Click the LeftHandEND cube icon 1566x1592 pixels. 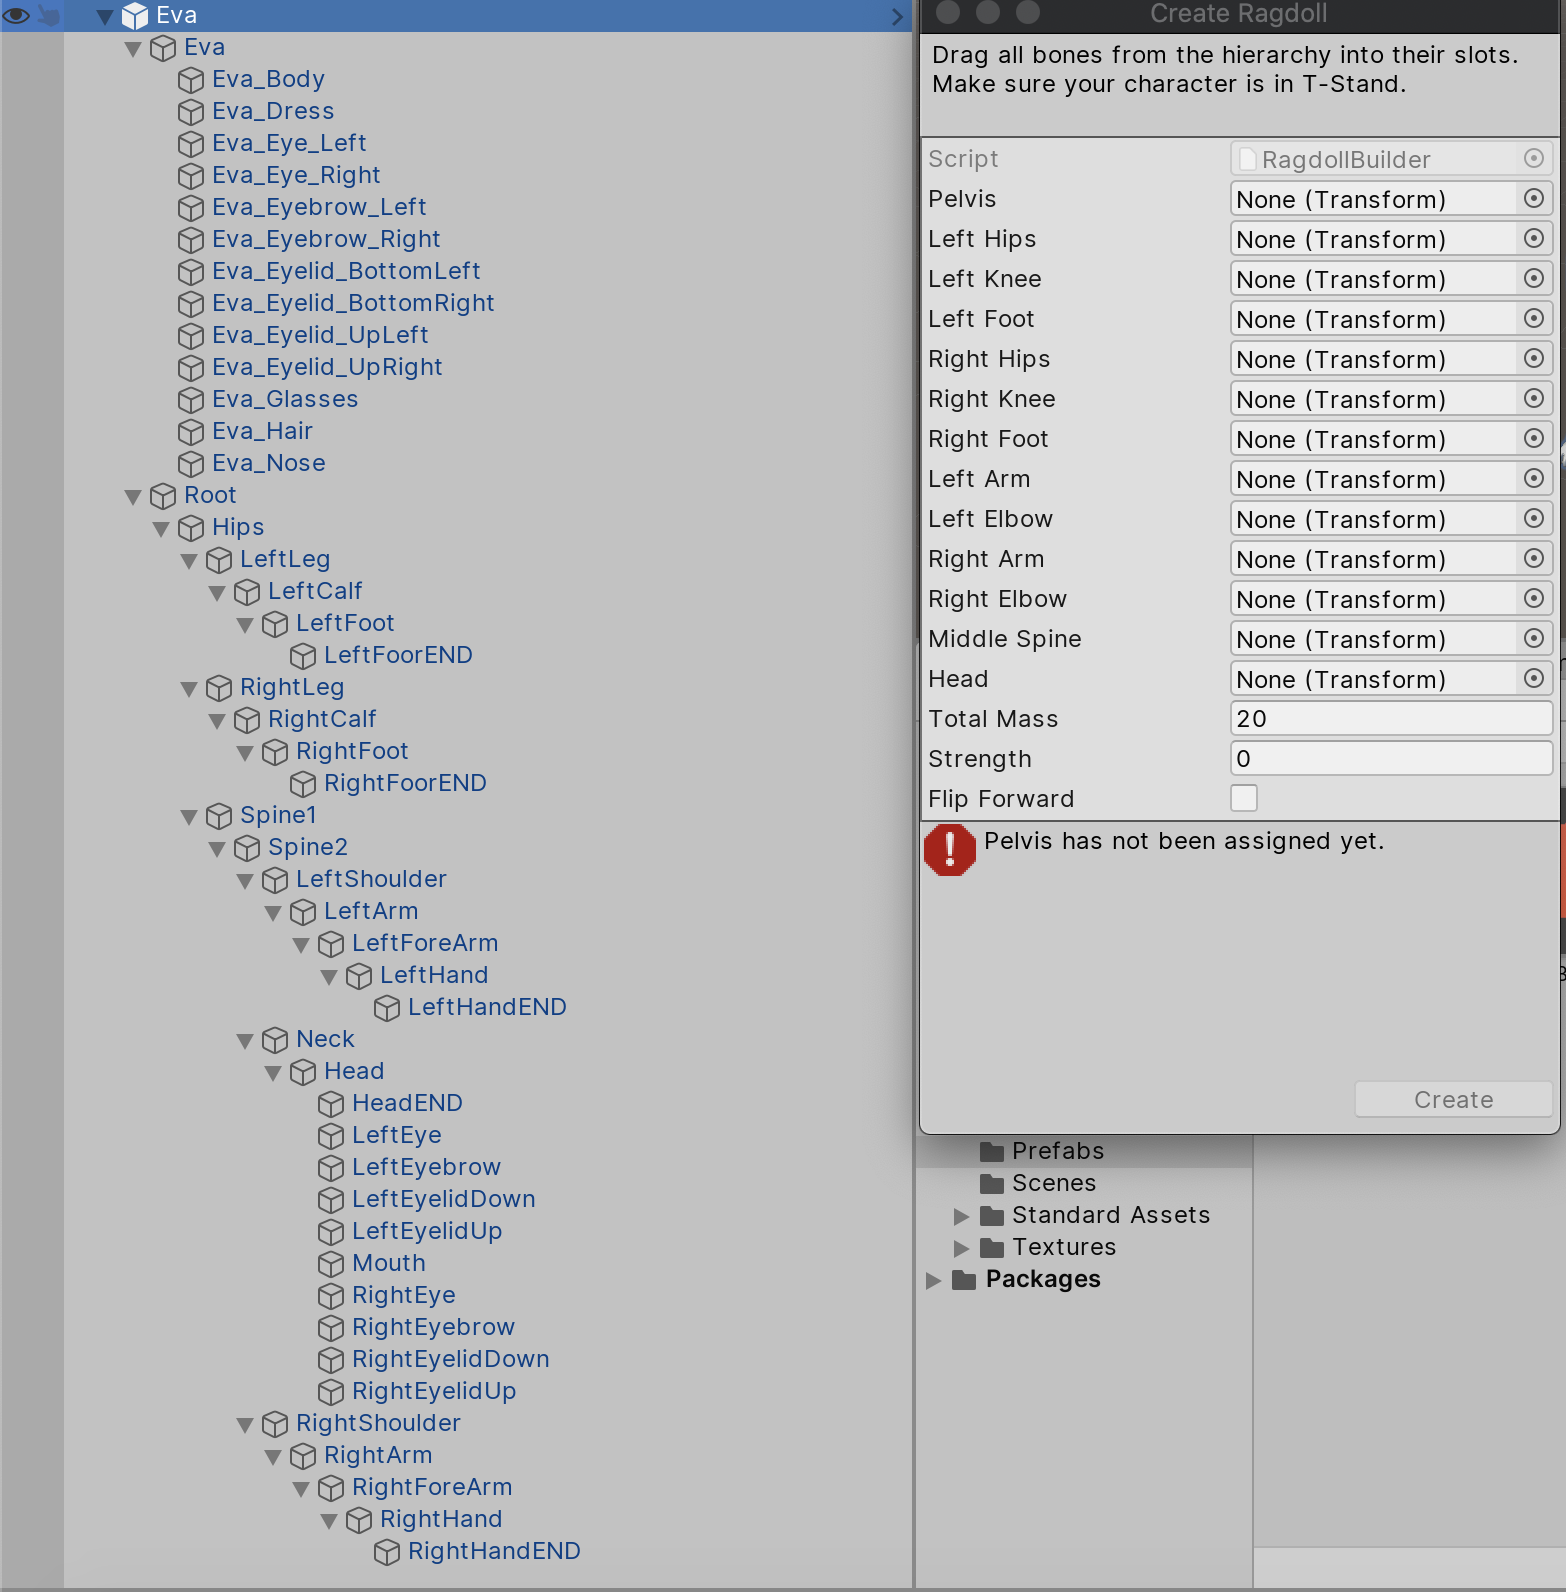pyautogui.click(x=386, y=1008)
